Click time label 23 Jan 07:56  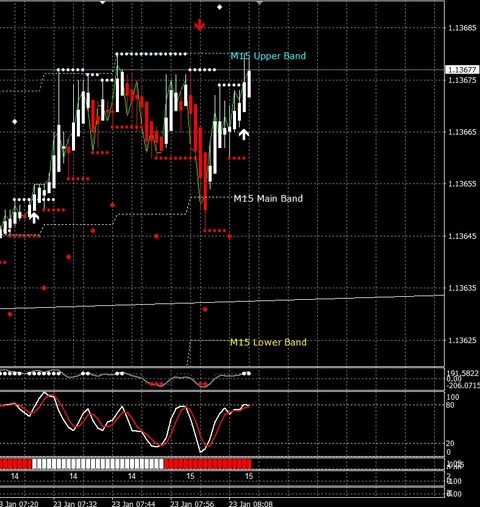[x=192, y=503]
